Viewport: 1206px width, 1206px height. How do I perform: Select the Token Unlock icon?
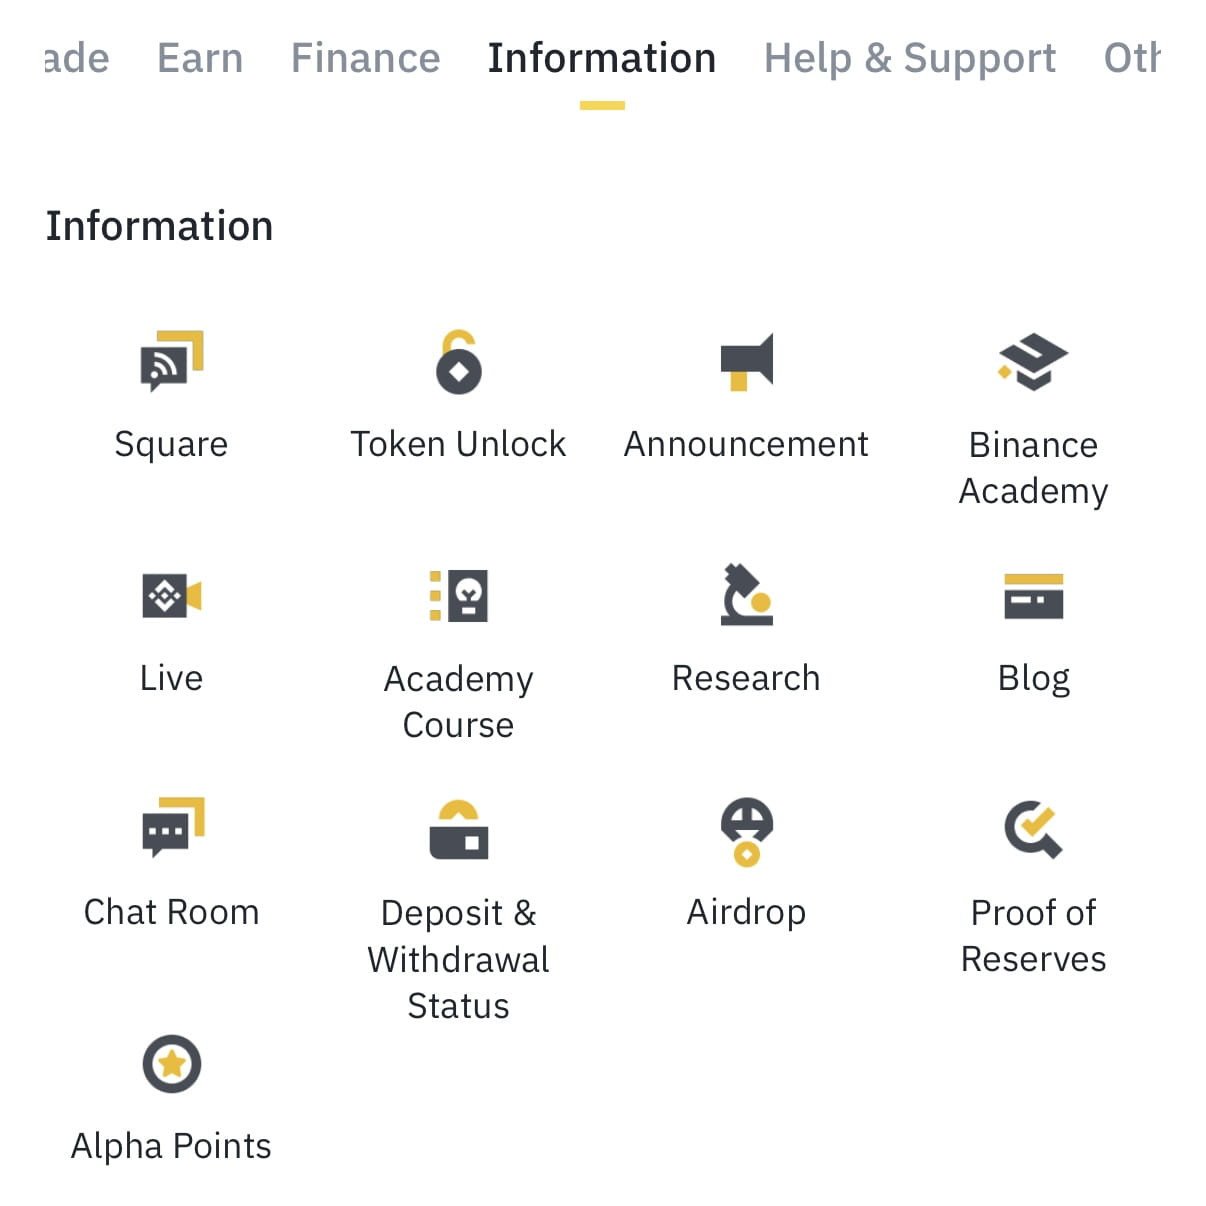point(458,363)
